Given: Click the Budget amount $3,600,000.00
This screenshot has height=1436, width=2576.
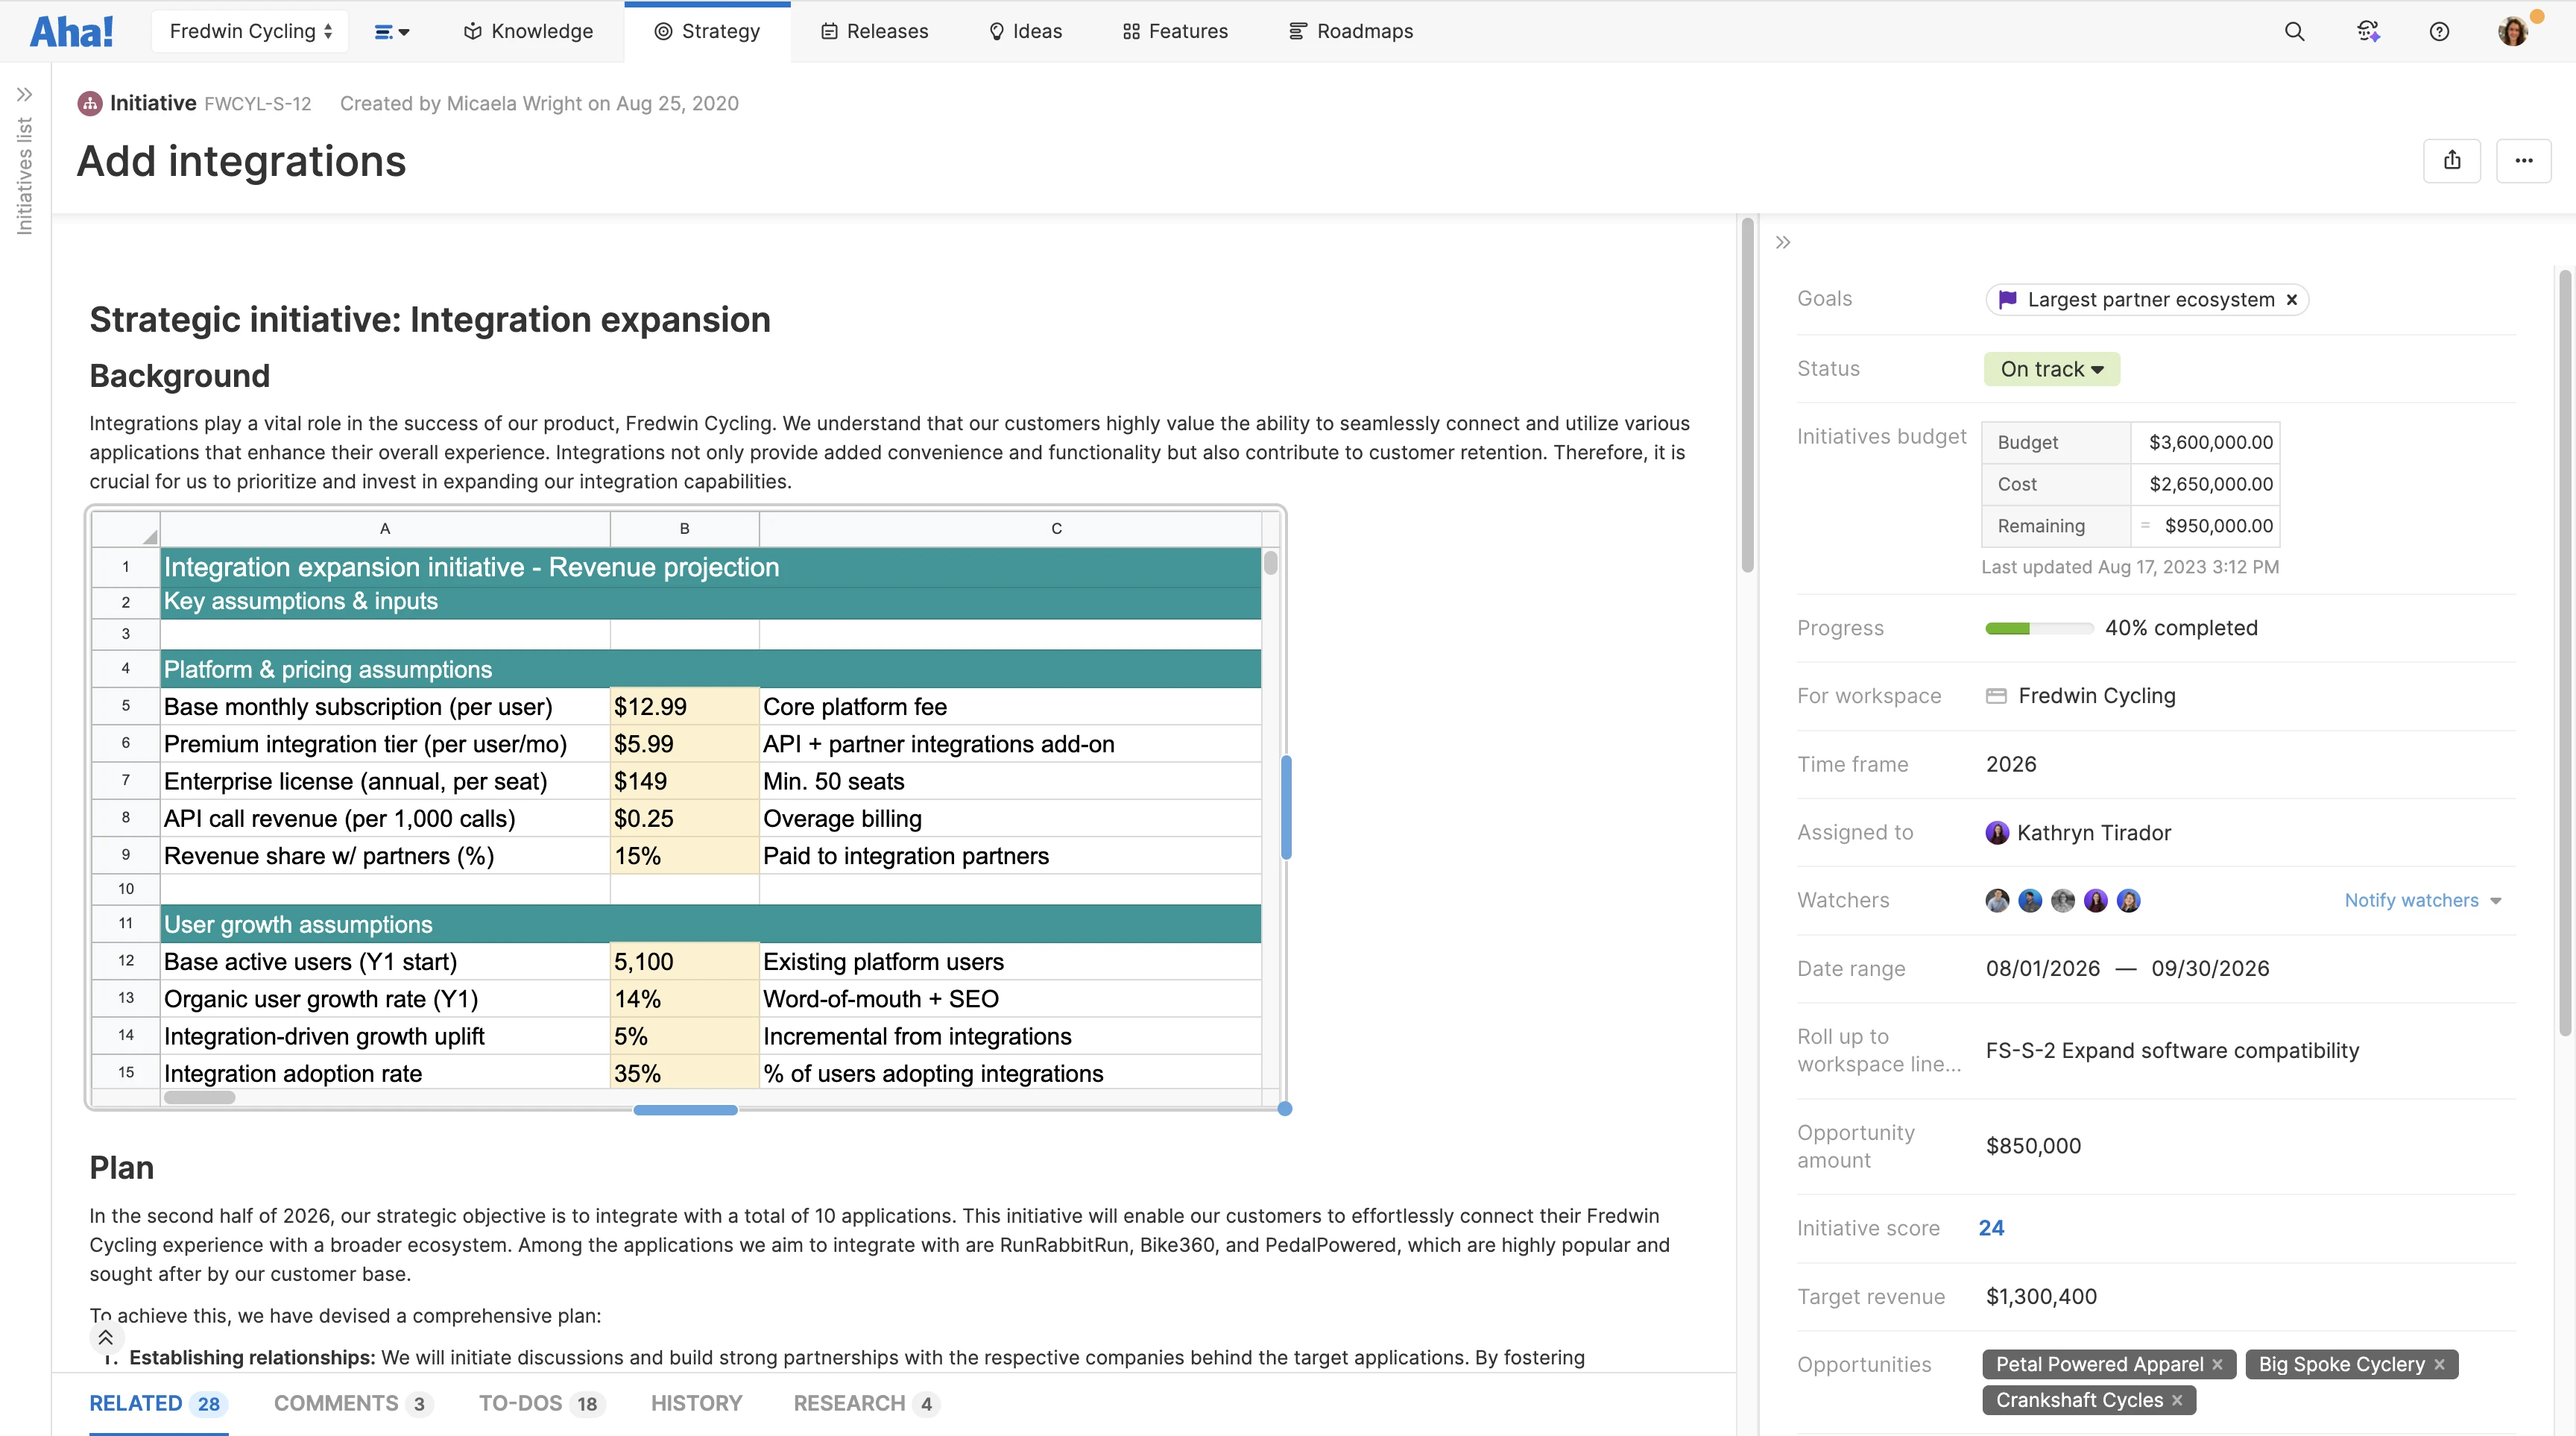Looking at the screenshot, I should (x=2210, y=442).
